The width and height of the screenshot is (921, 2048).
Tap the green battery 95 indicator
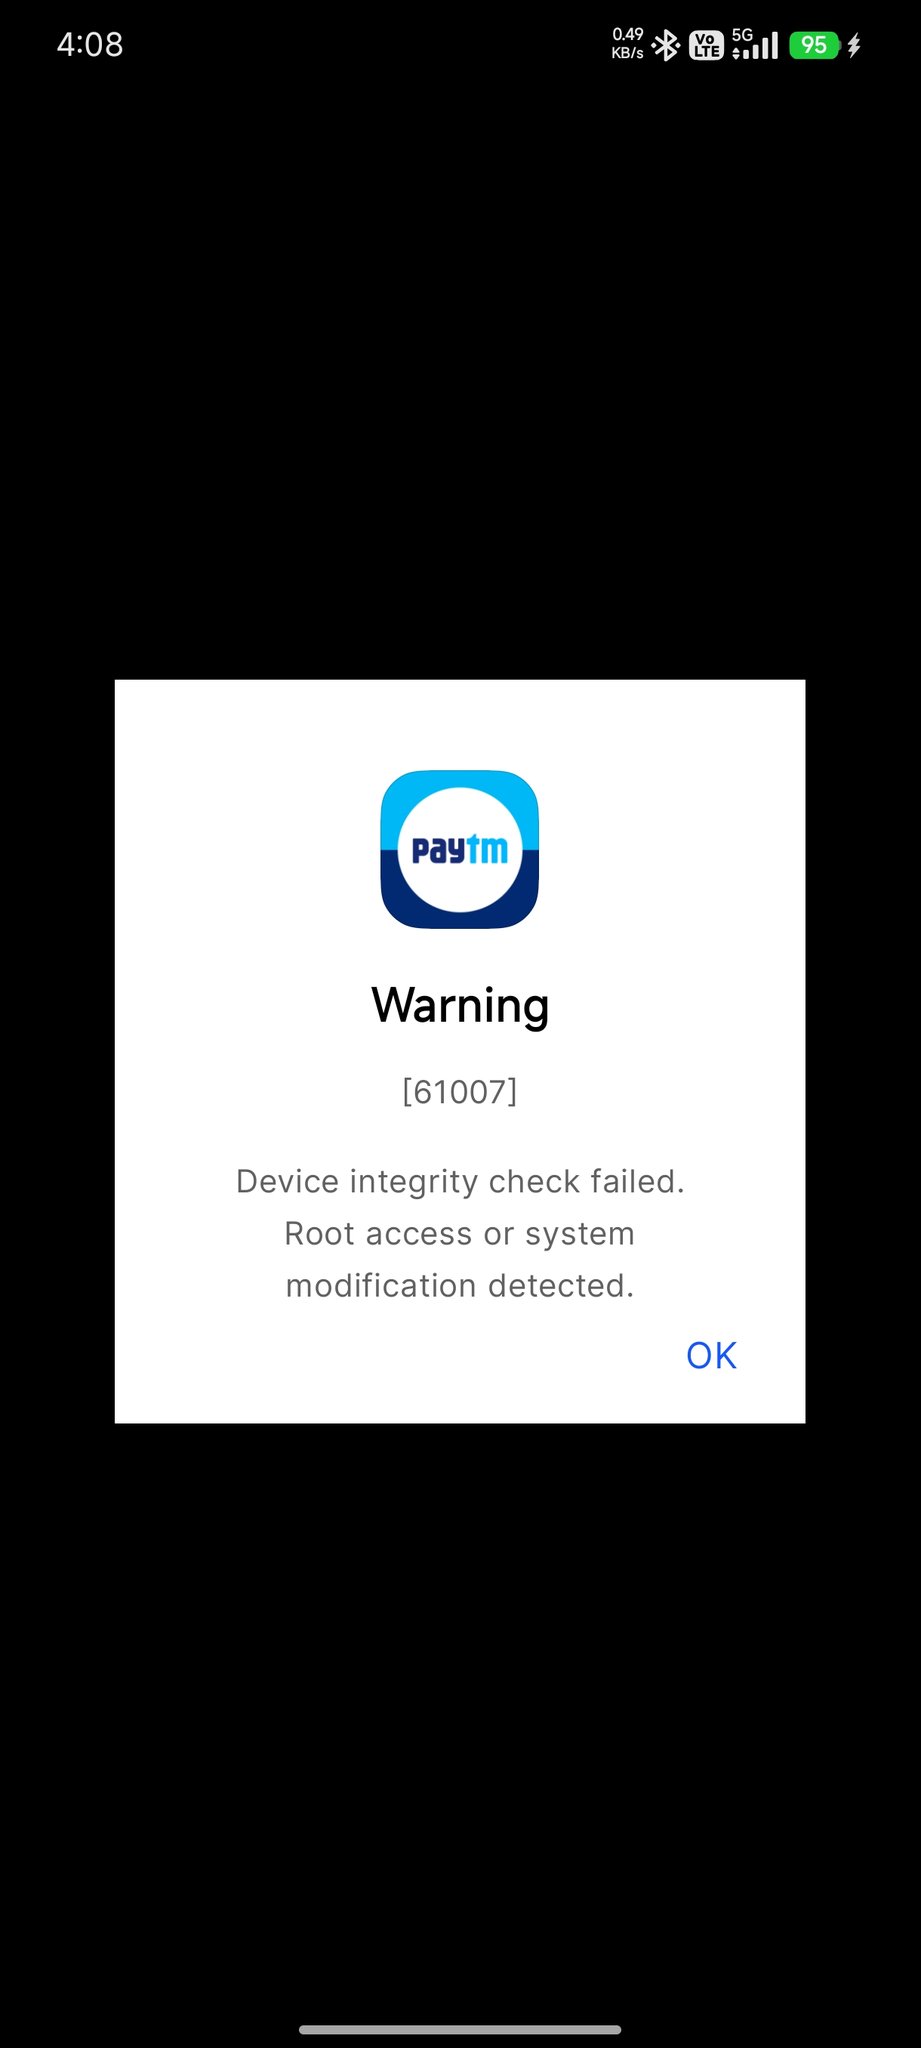coord(814,45)
